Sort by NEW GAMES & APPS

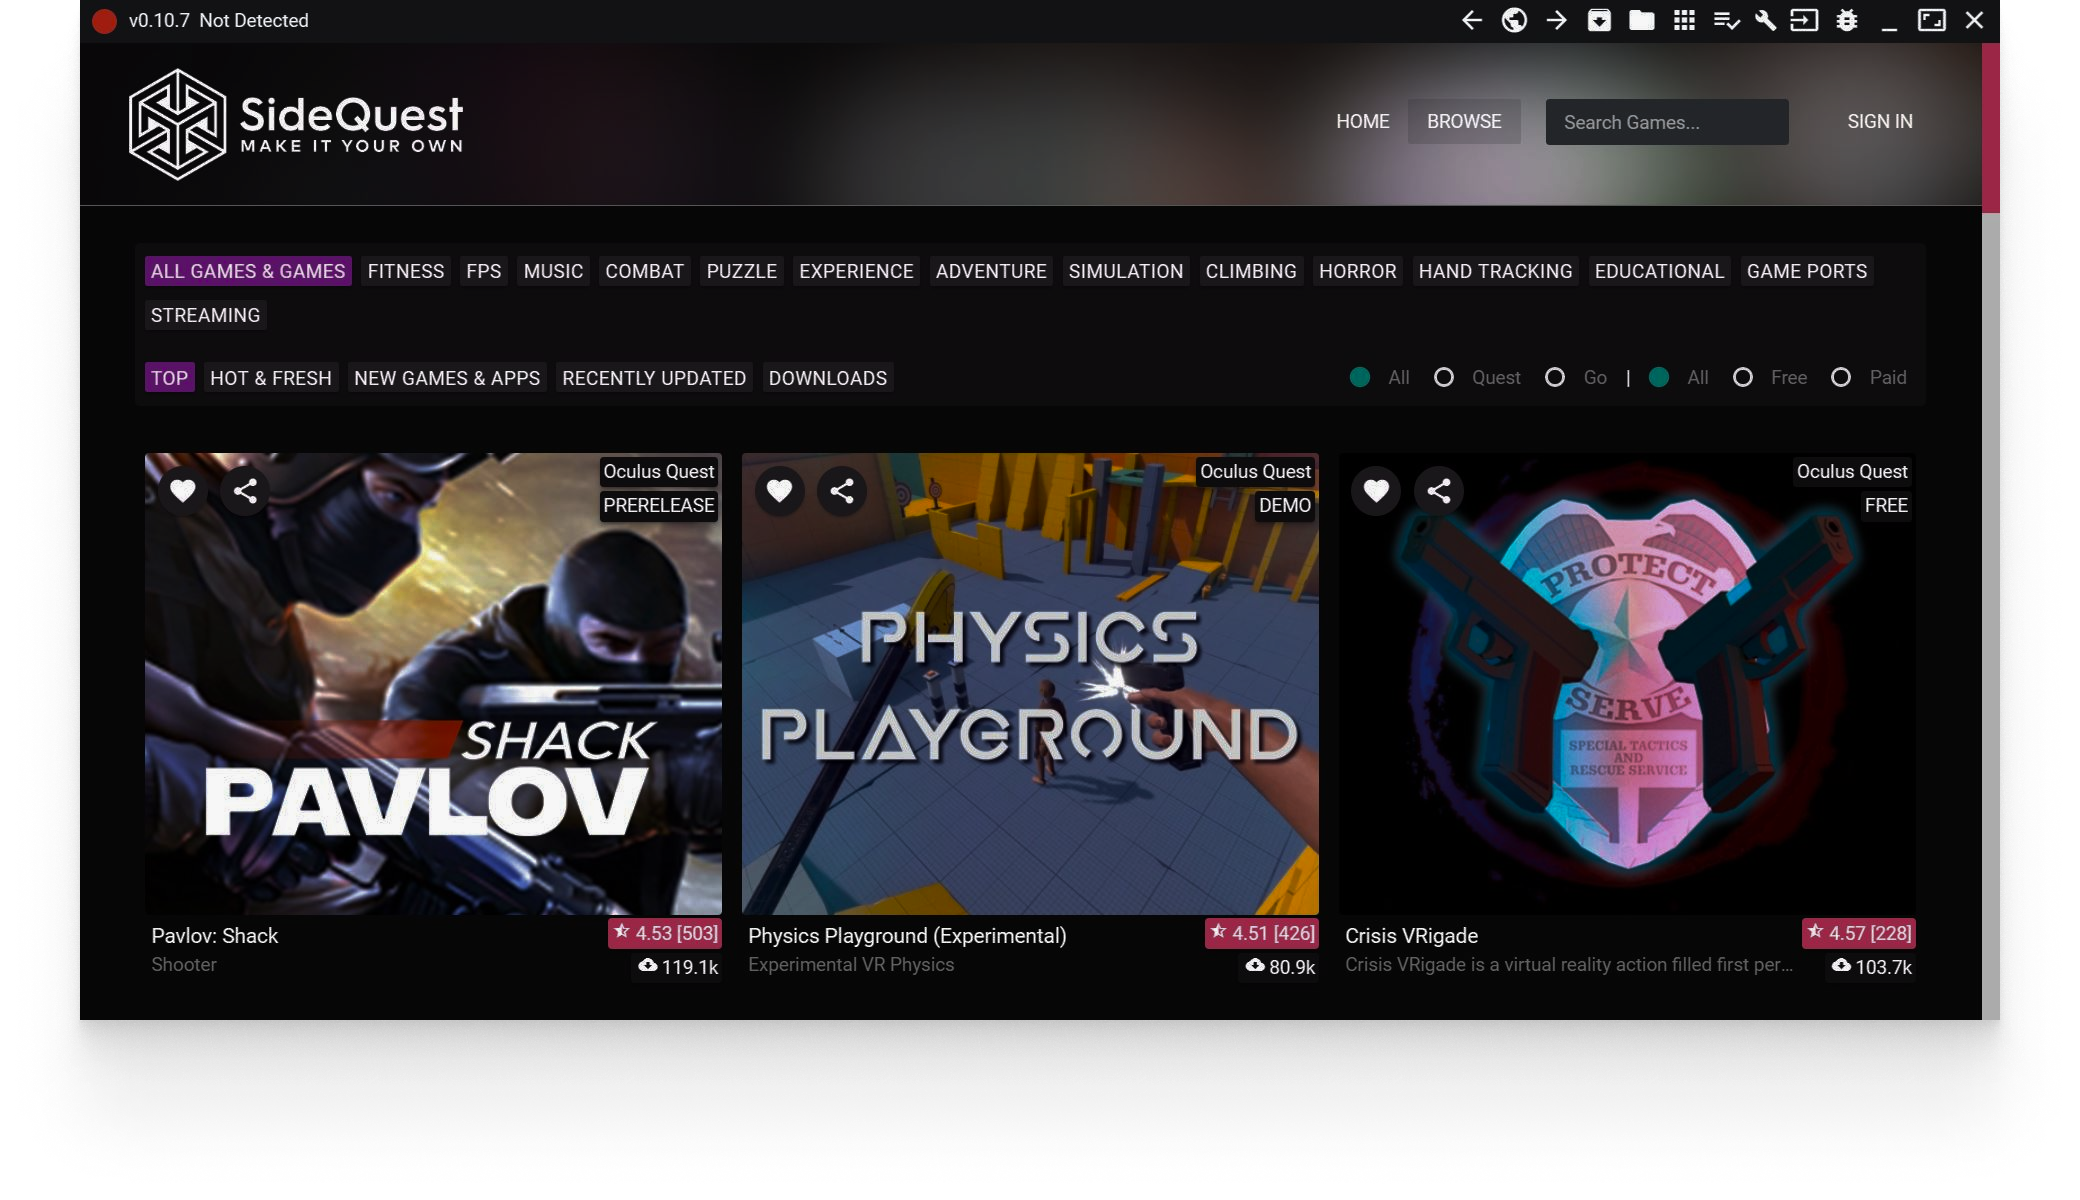point(447,378)
